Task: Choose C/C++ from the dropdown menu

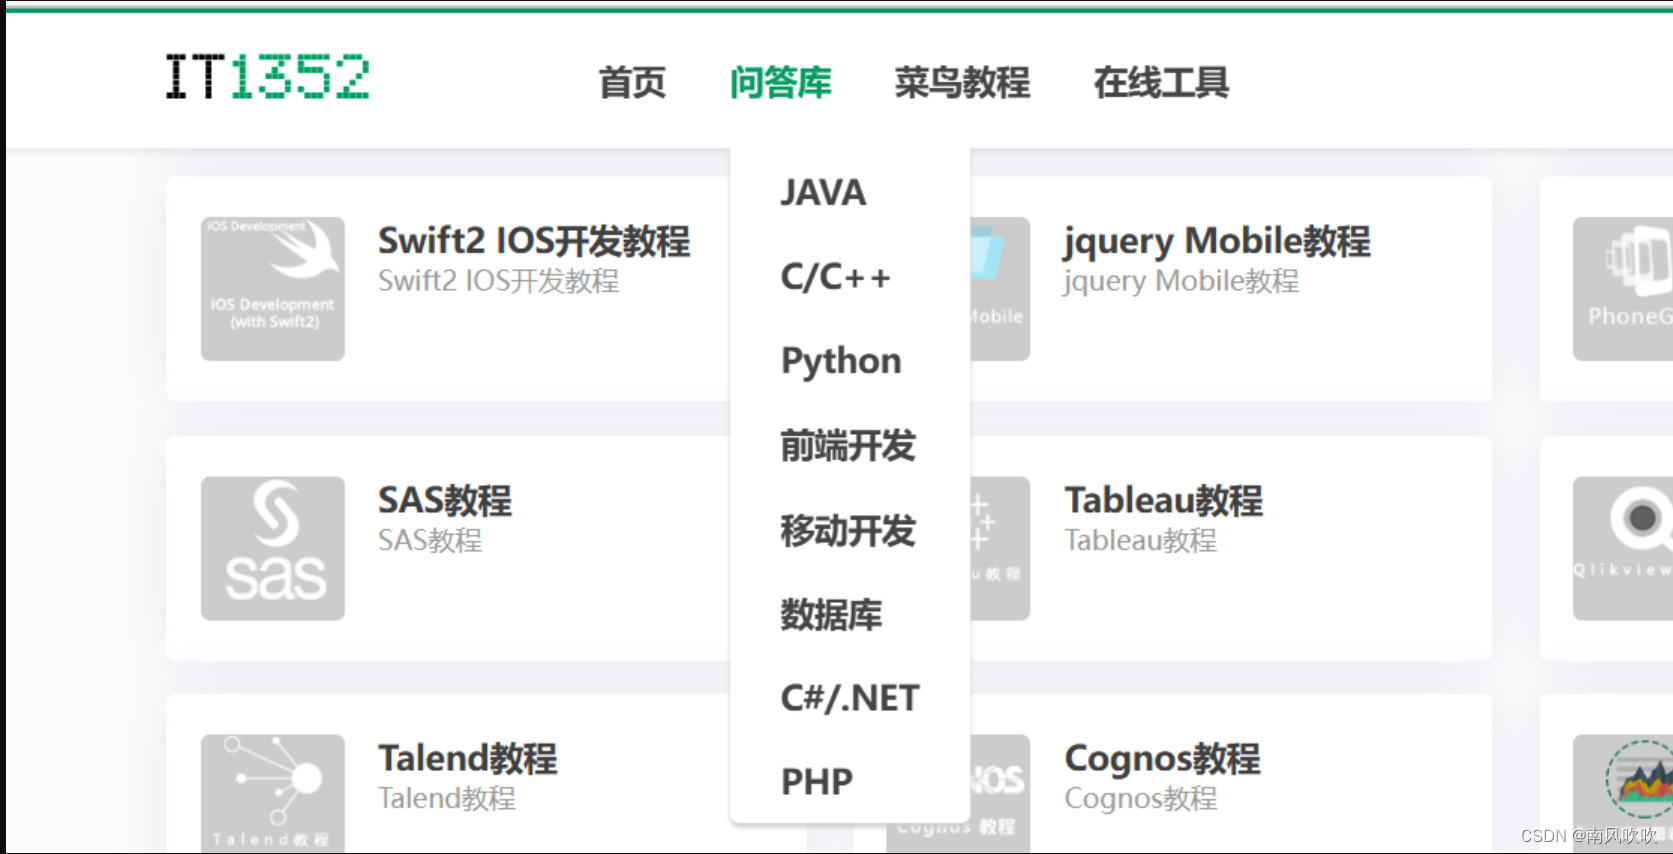Action: click(x=835, y=277)
